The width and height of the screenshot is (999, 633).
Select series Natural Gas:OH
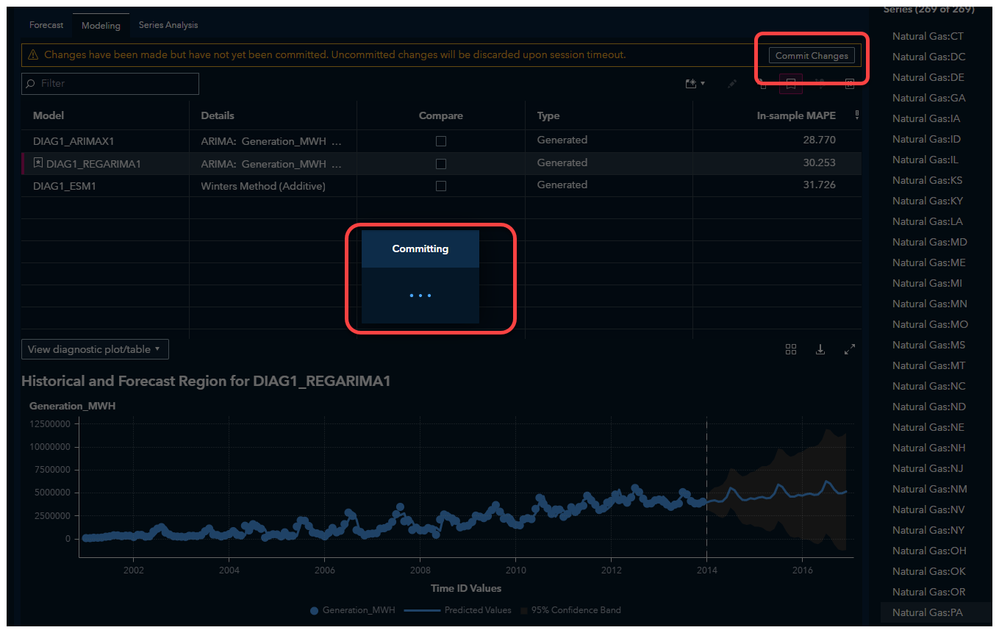(x=929, y=551)
